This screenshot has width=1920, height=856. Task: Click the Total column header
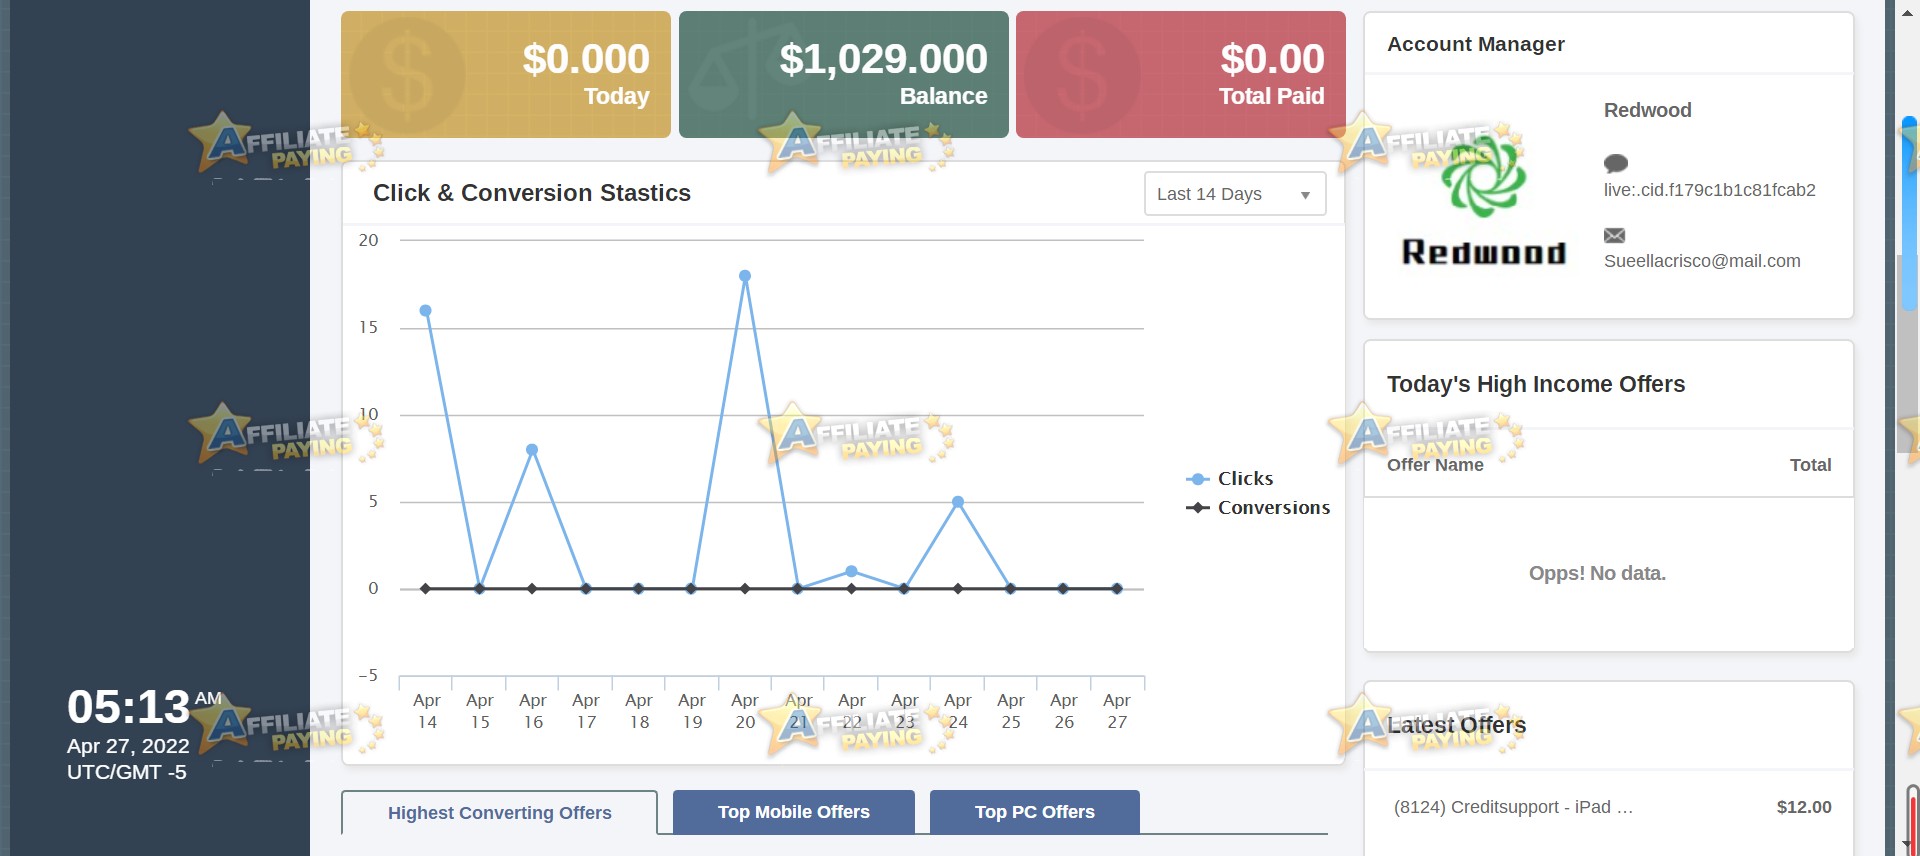(1810, 465)
